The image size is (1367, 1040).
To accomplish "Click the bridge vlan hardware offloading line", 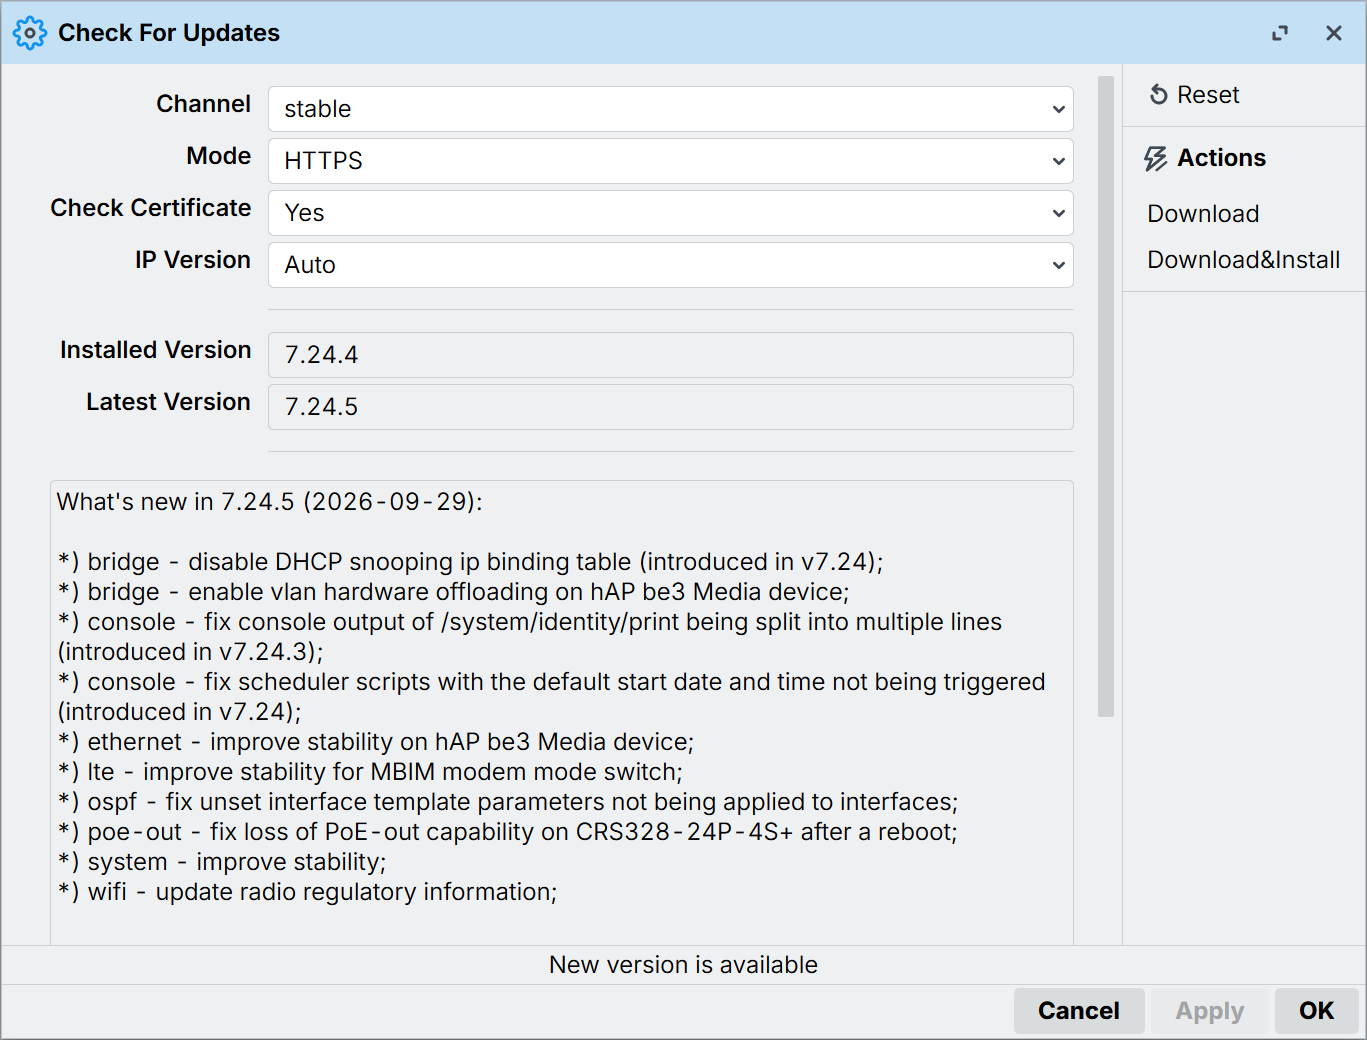I will pos(453,592).
